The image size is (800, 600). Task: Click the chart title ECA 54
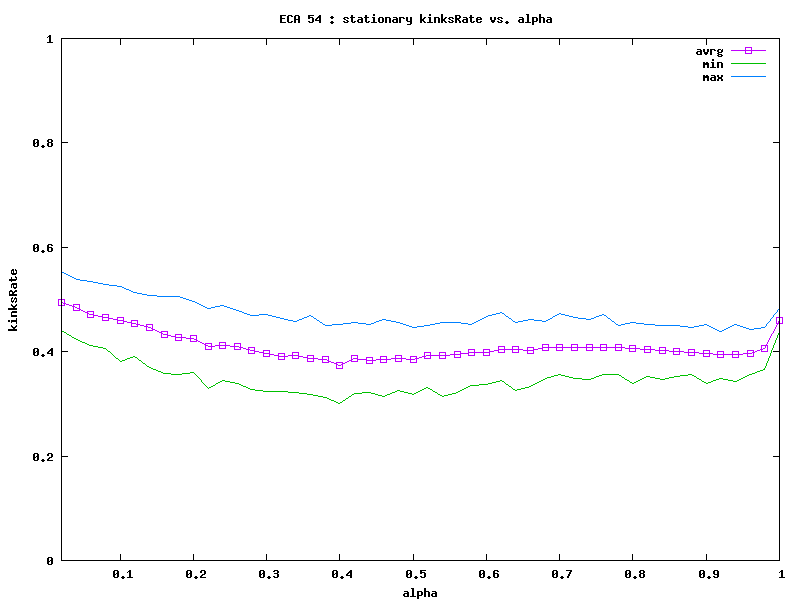click(415, 19)
